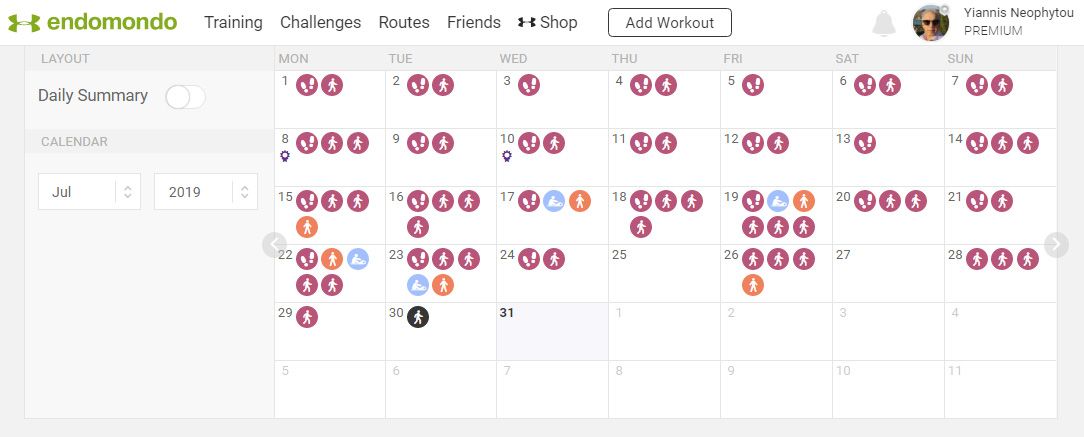Viewport: 1084px width, 437px height.
Task: Open the Challenges menu
Action: point(320,22)
